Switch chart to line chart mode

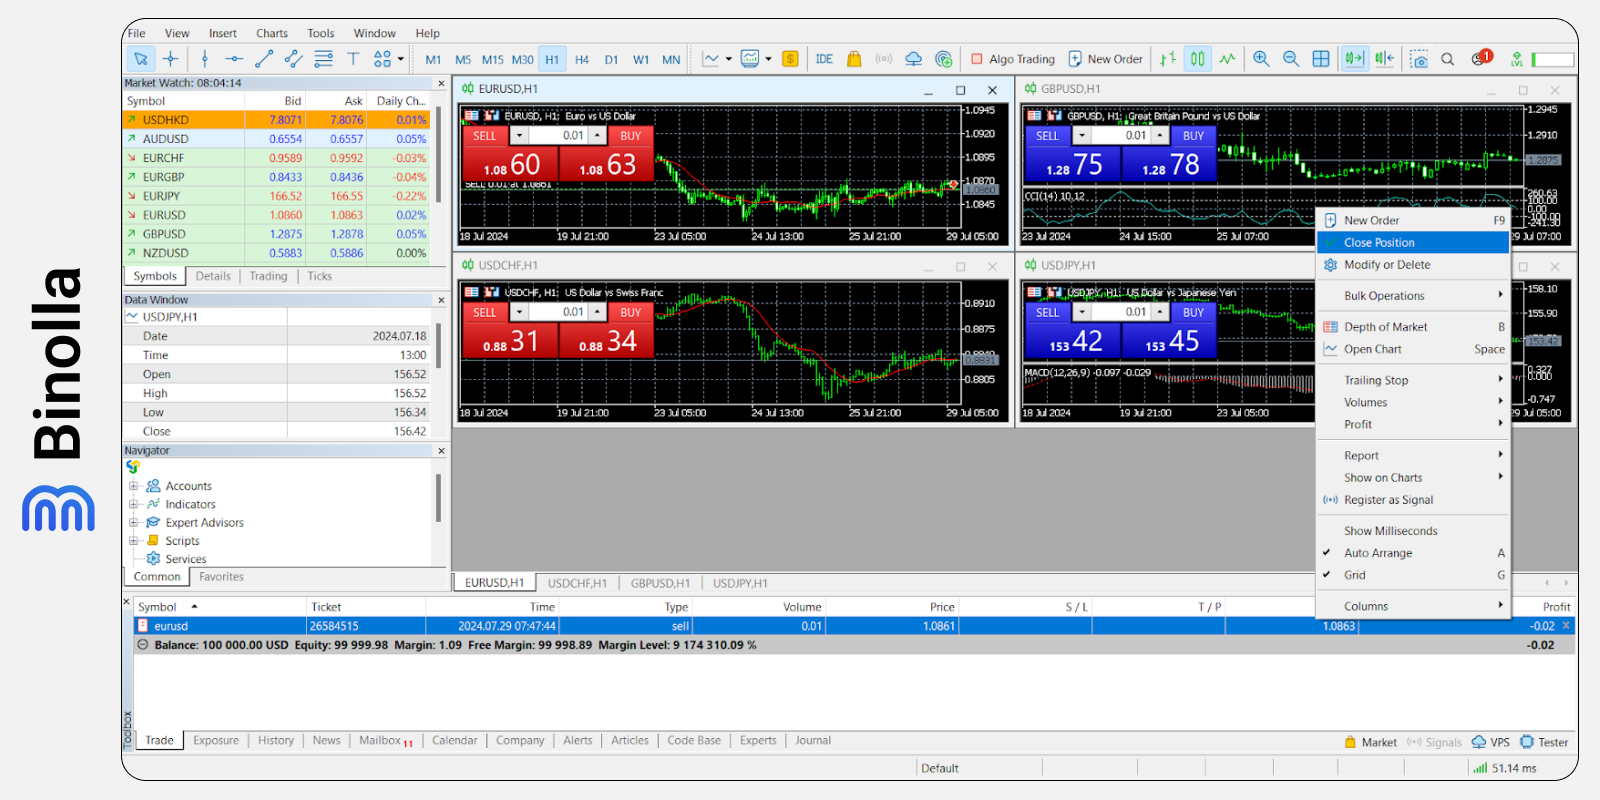[1227, 59]
